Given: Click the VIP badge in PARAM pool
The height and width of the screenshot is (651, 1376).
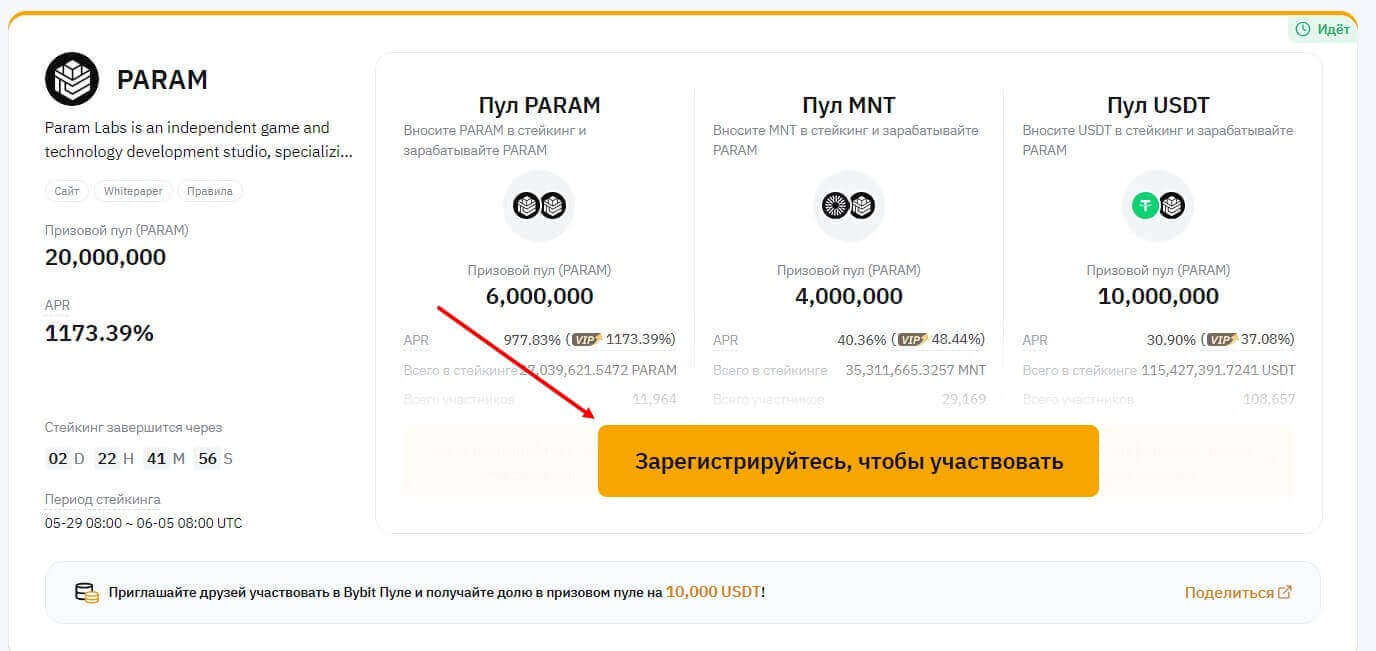Looking at the screenshot, I should (x=587, y=340).
